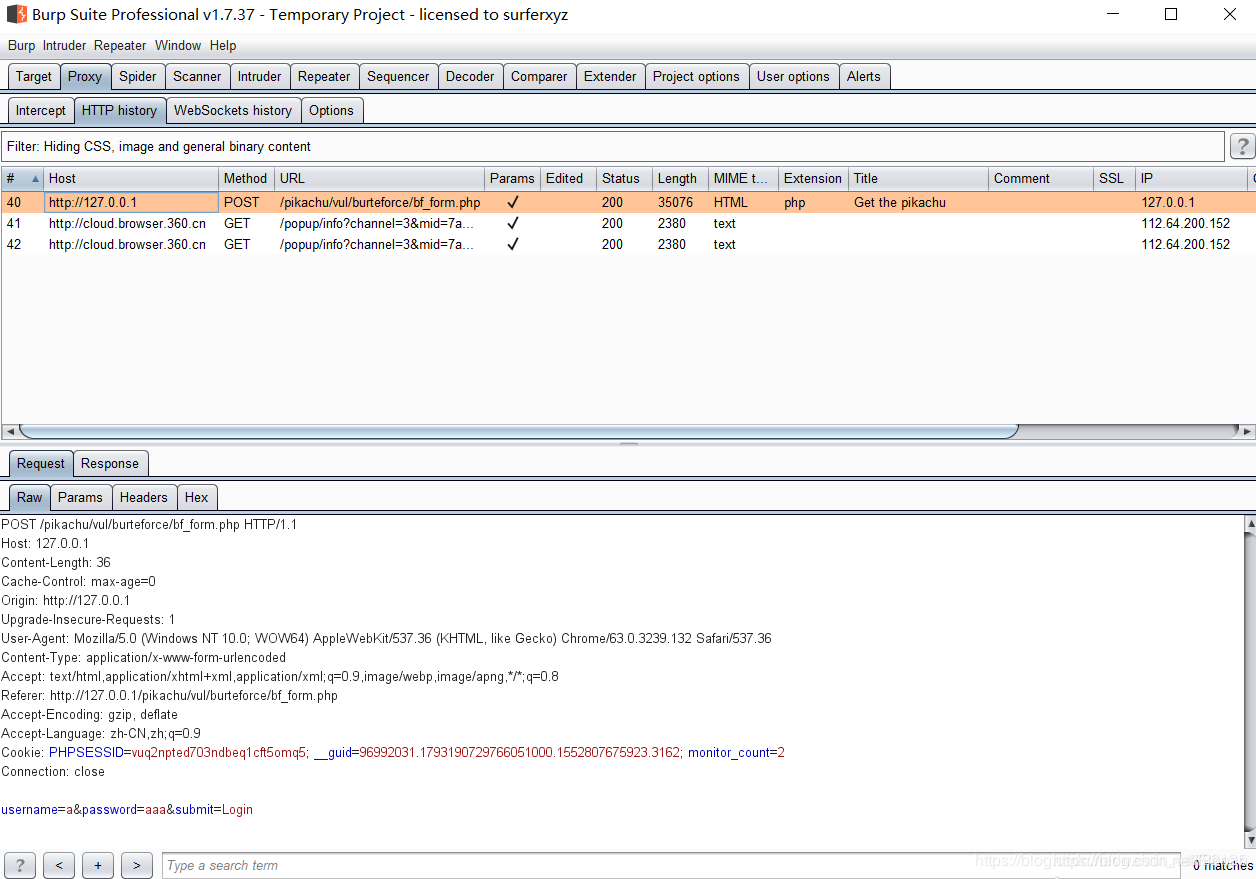1256x879 pixels.
Task: Click Params checkmark in row 40
Action: point(512,202)
